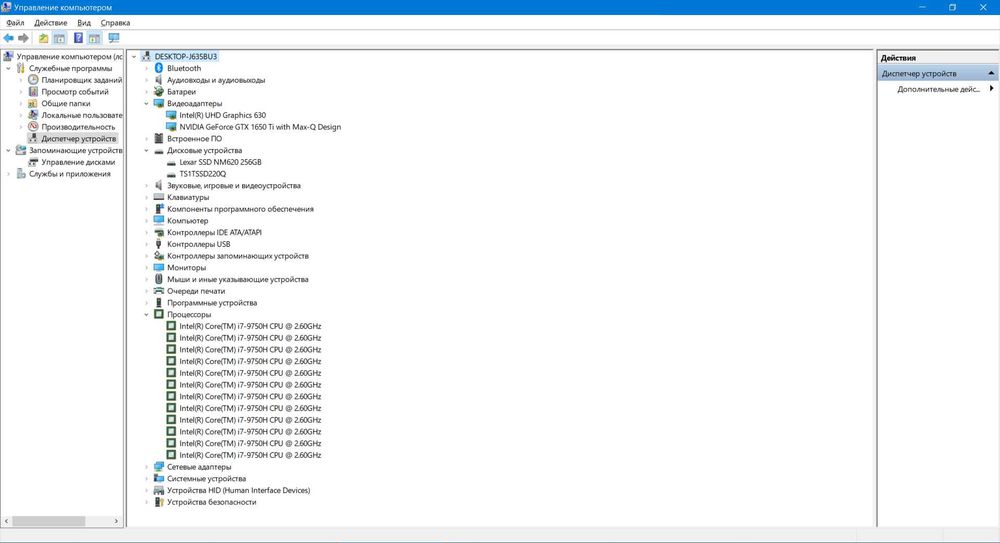Click the Просмотр событий icon in left tree
Image resolution: width=1000 pixels, height=543 pixels.
pyautogui.click(x=33, y=91)
